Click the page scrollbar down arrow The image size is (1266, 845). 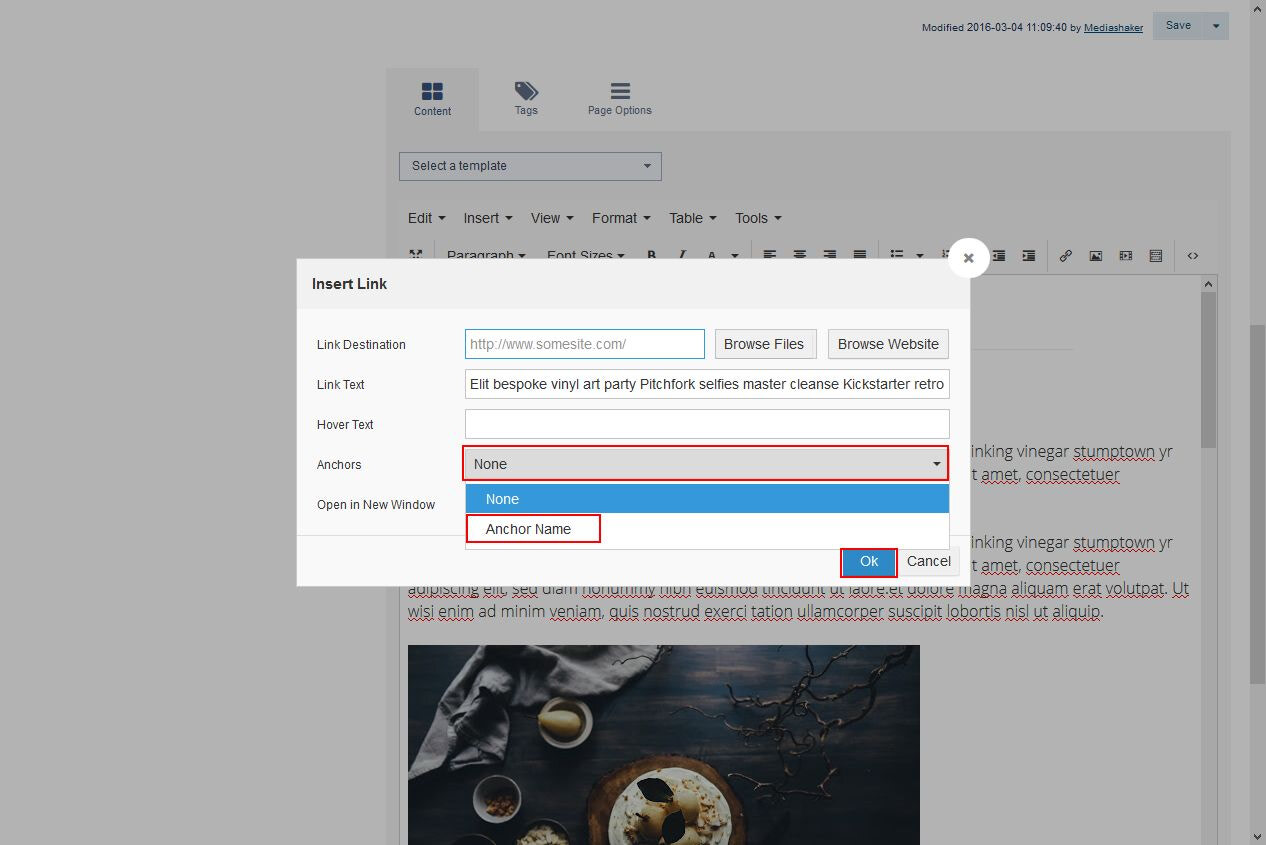(1257, 836)
